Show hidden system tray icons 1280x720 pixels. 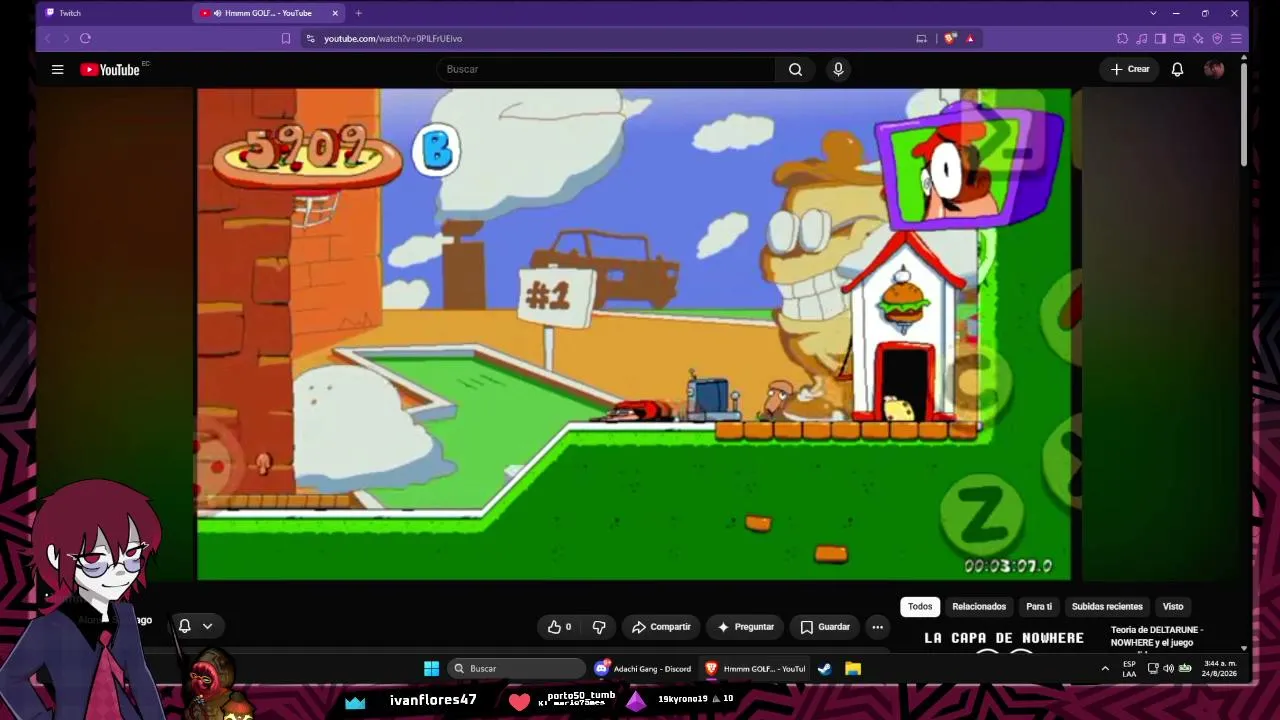pyautogui.click(x=1105, y=668)
